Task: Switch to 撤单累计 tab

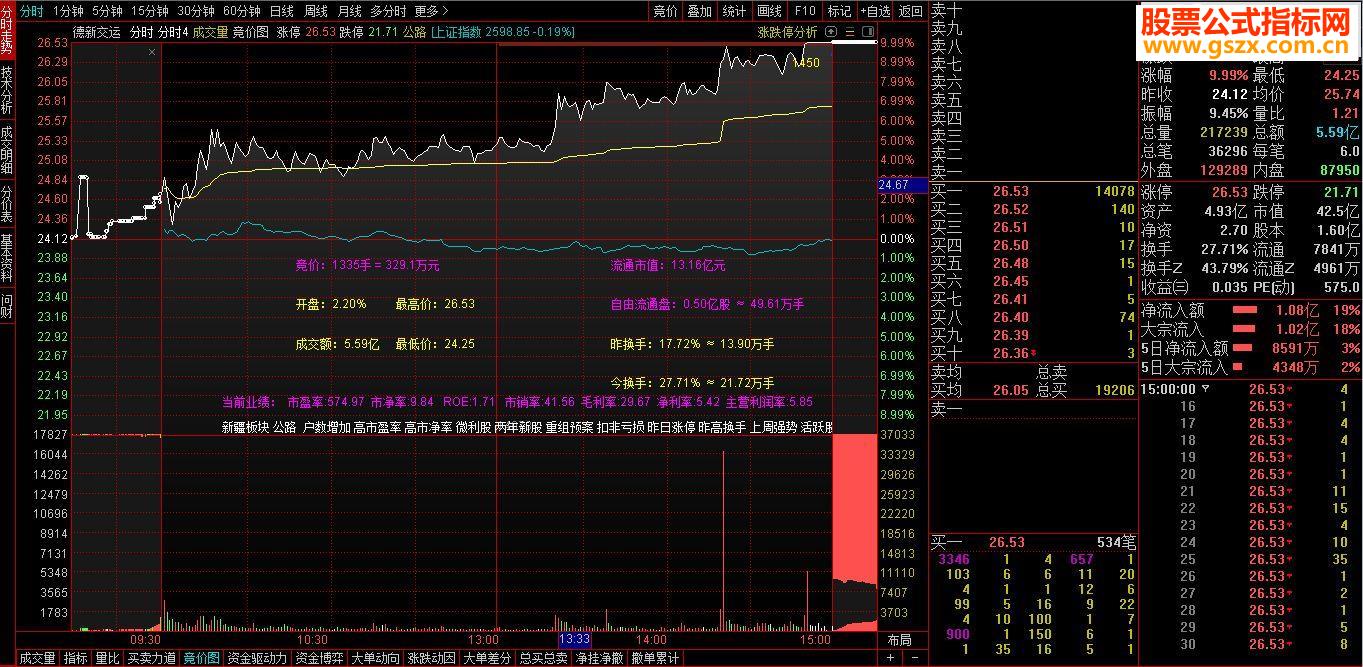Action: [656, 658]
